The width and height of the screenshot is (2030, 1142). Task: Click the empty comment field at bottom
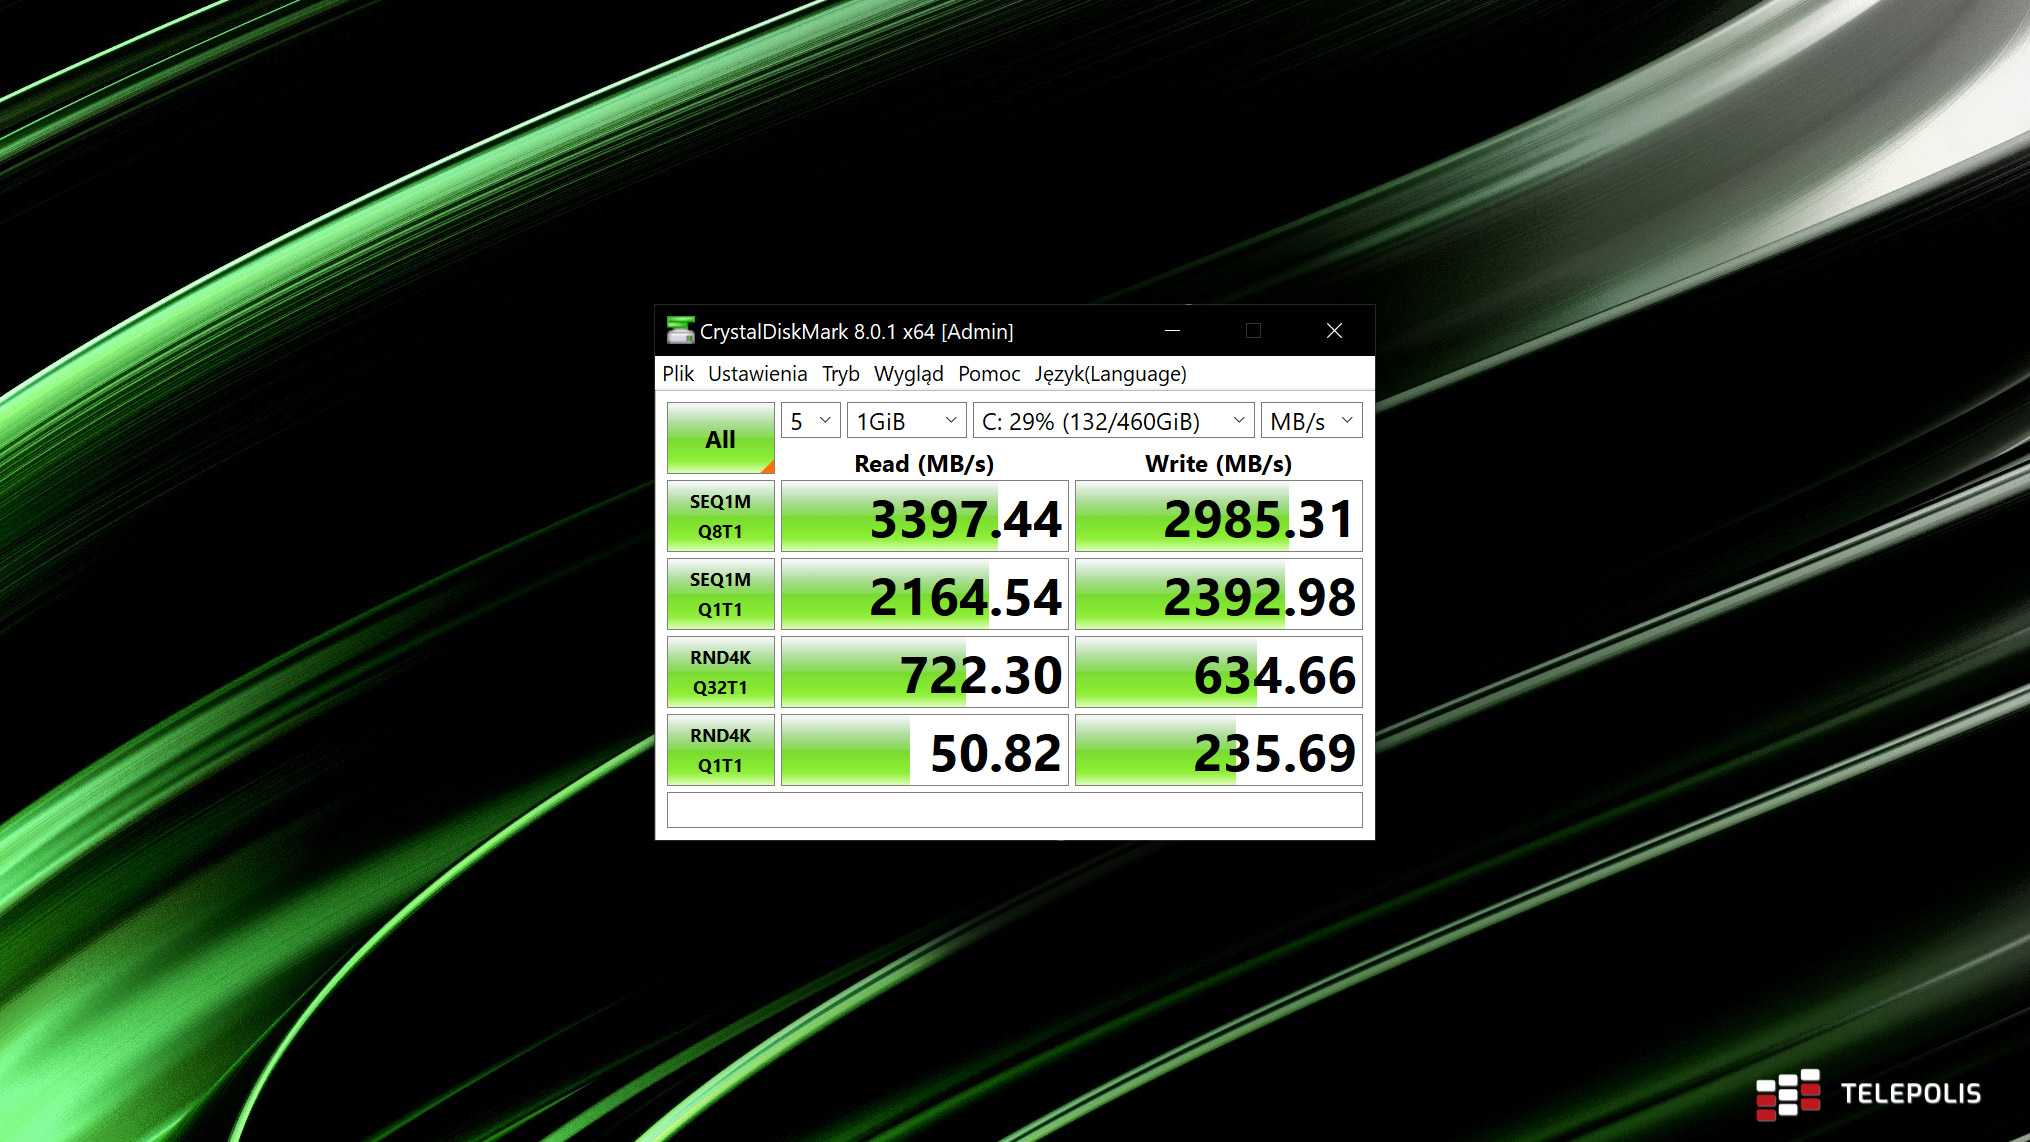click(1014, 810)
